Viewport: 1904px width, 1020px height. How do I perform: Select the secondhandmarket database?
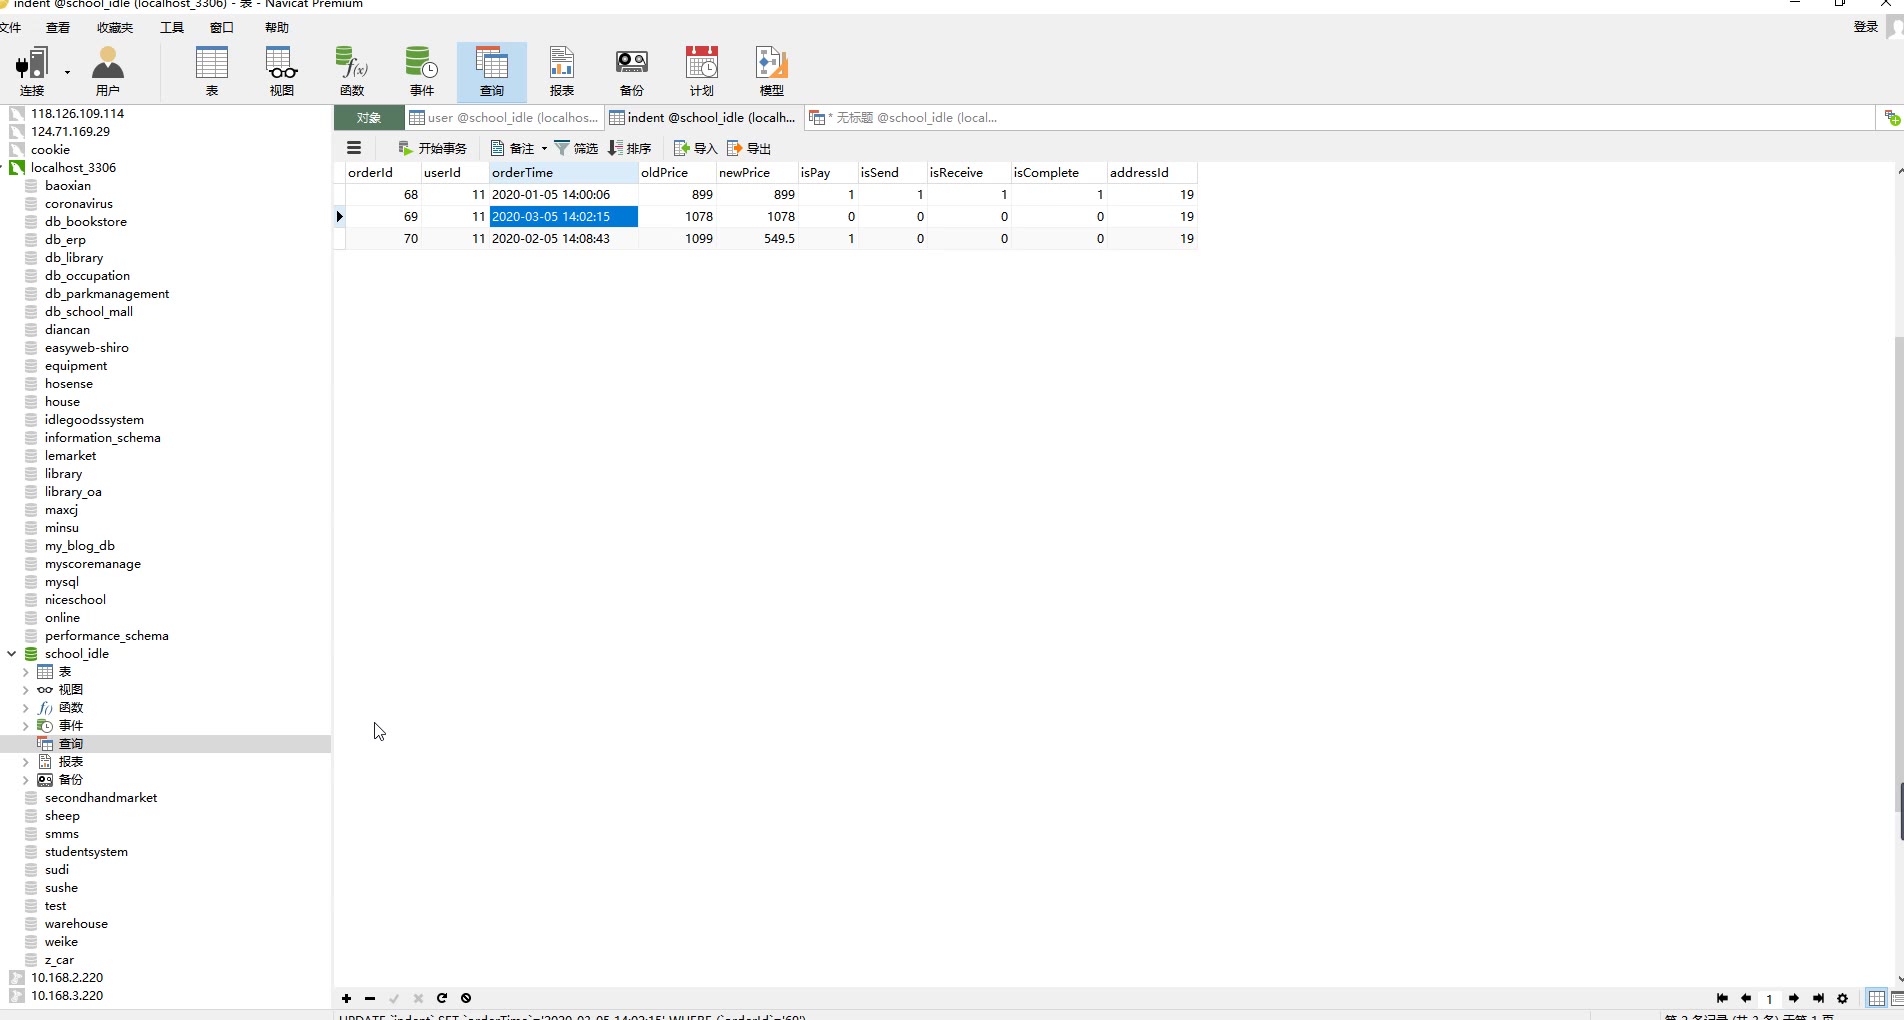[100, 798]
